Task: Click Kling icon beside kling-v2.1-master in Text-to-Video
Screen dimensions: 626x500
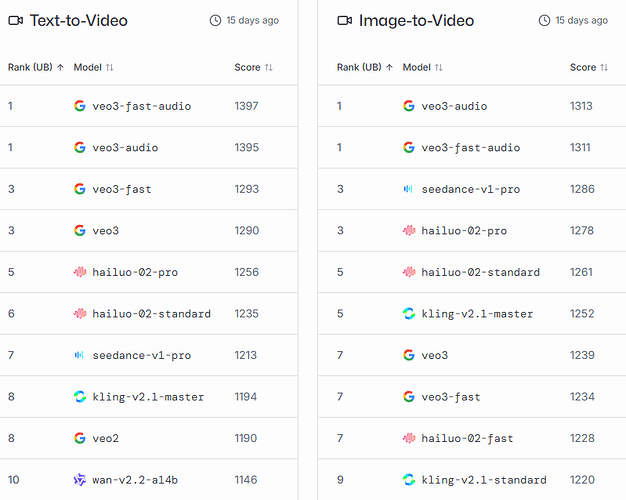Action: (80, 397)
